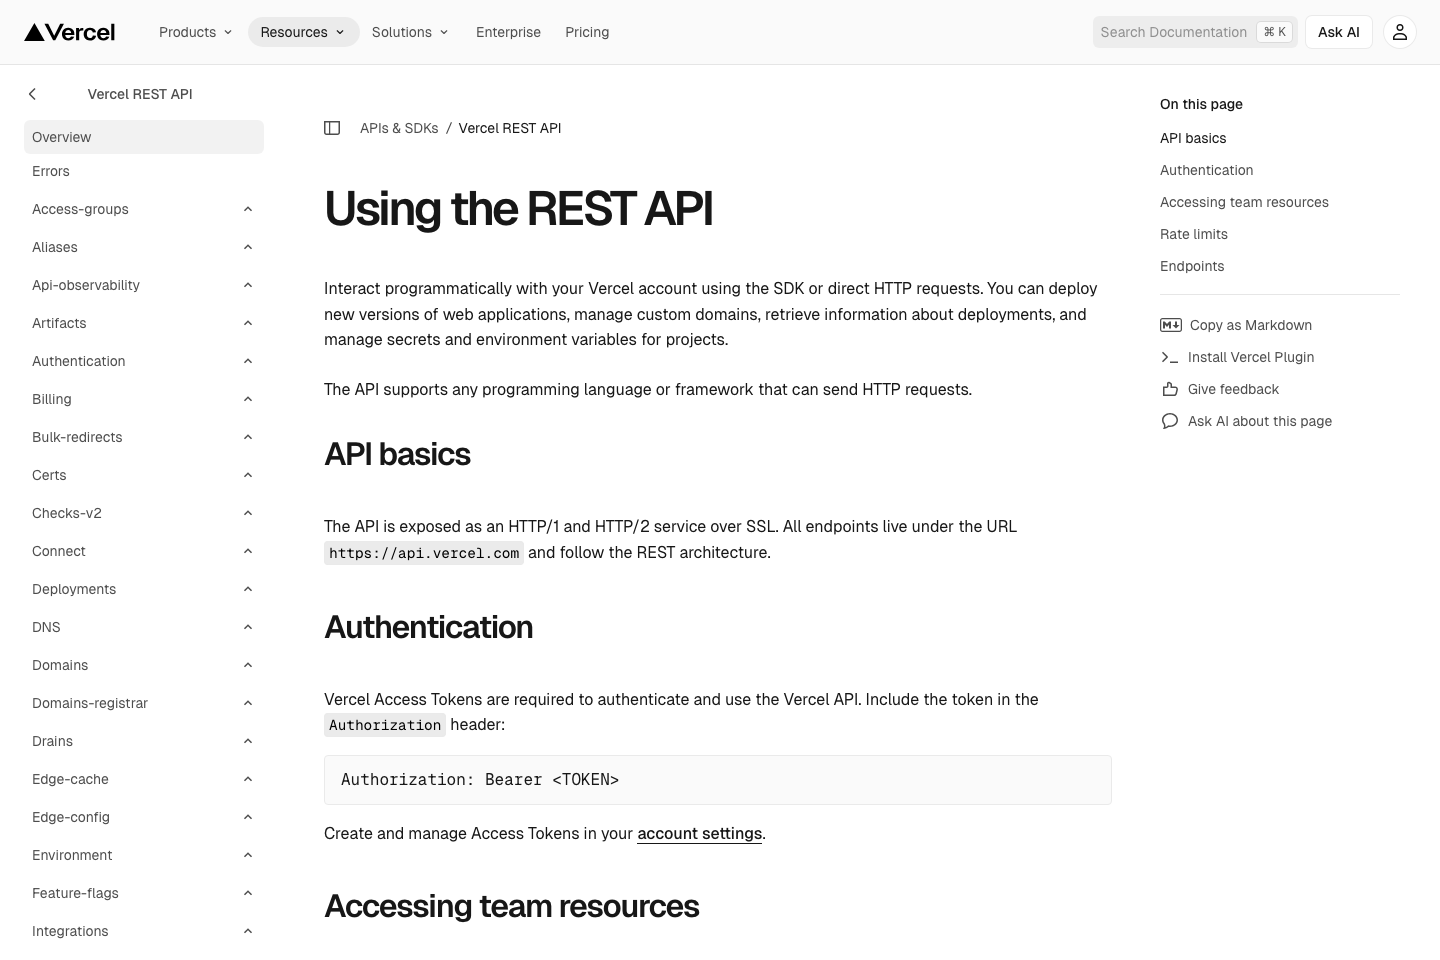Click the Copy as Markdown icon
The image size is (1440, 960).
tap(1170, 325)
